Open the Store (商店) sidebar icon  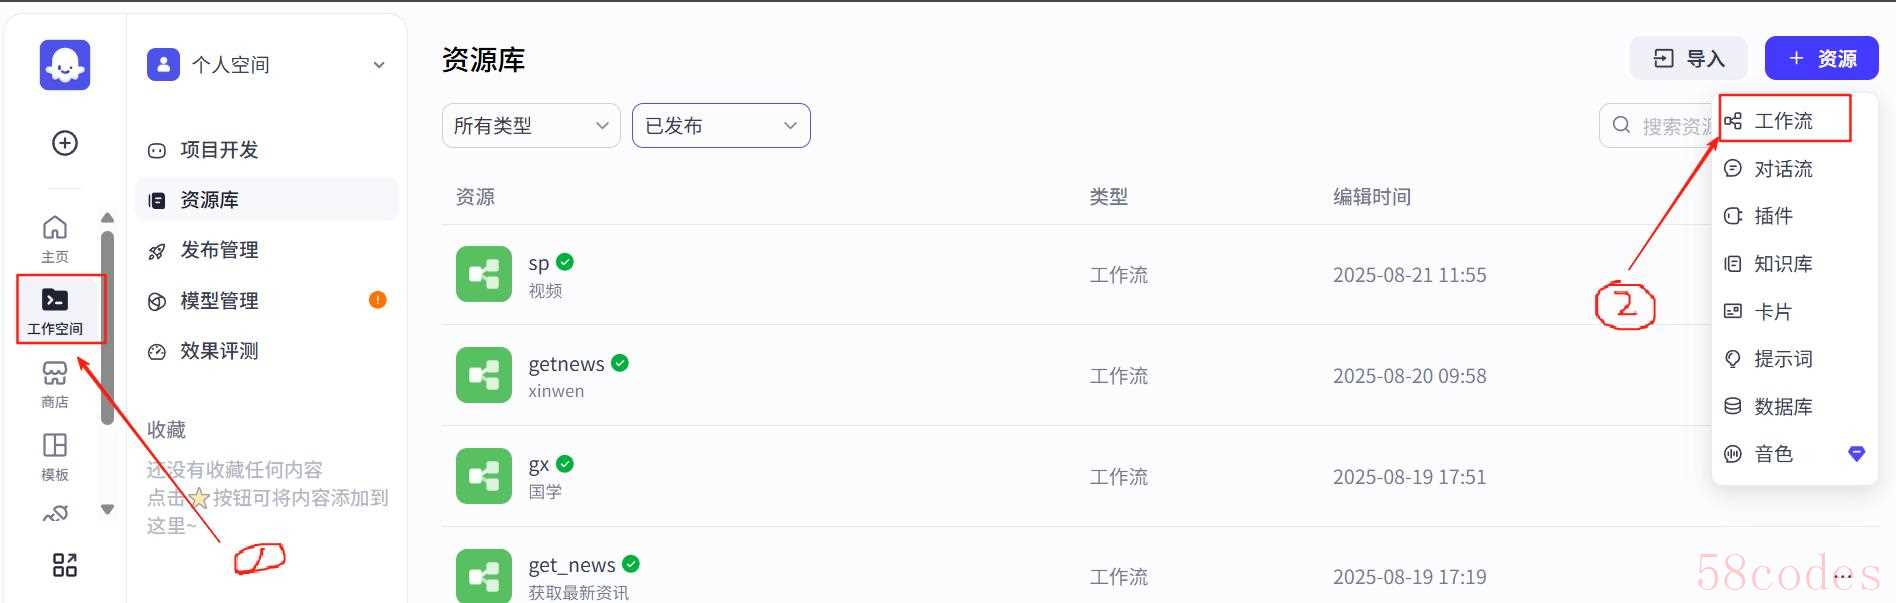tap(55, 384)
